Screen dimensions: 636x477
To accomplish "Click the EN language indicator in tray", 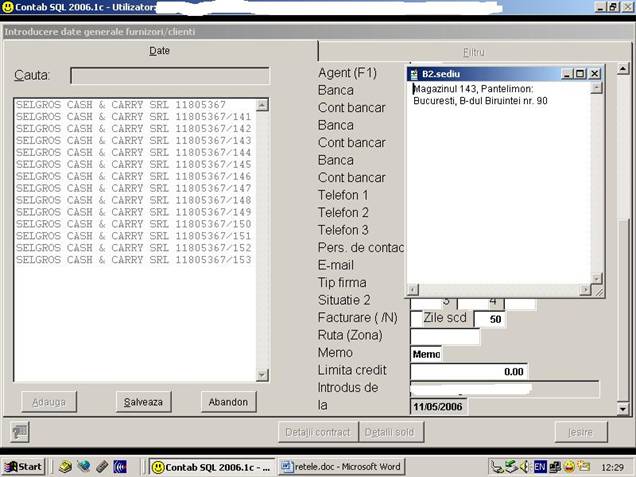I will (x=540, y=466).
